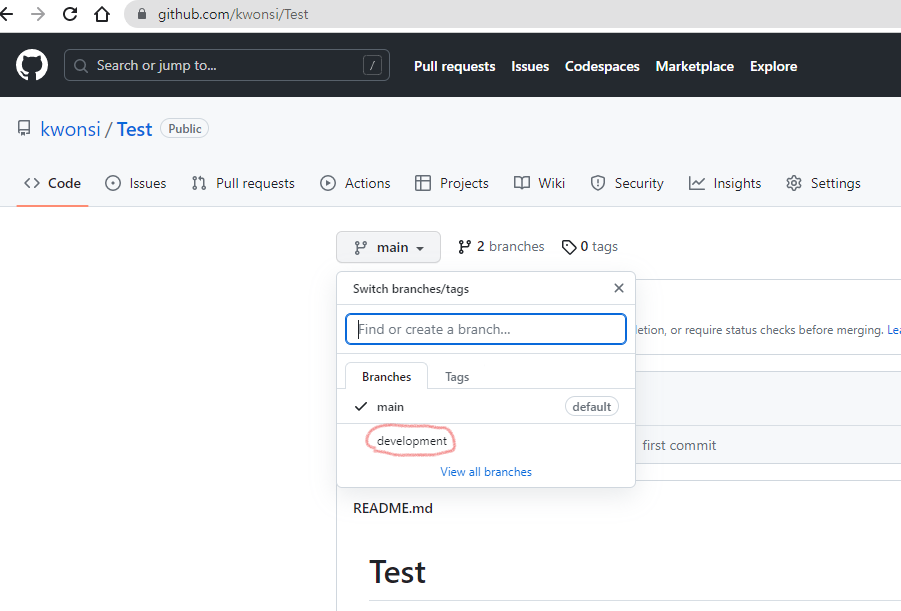Open Issues in top navigation bar
Viewport: 901px width, 611px height.
[x=530, y=66]
